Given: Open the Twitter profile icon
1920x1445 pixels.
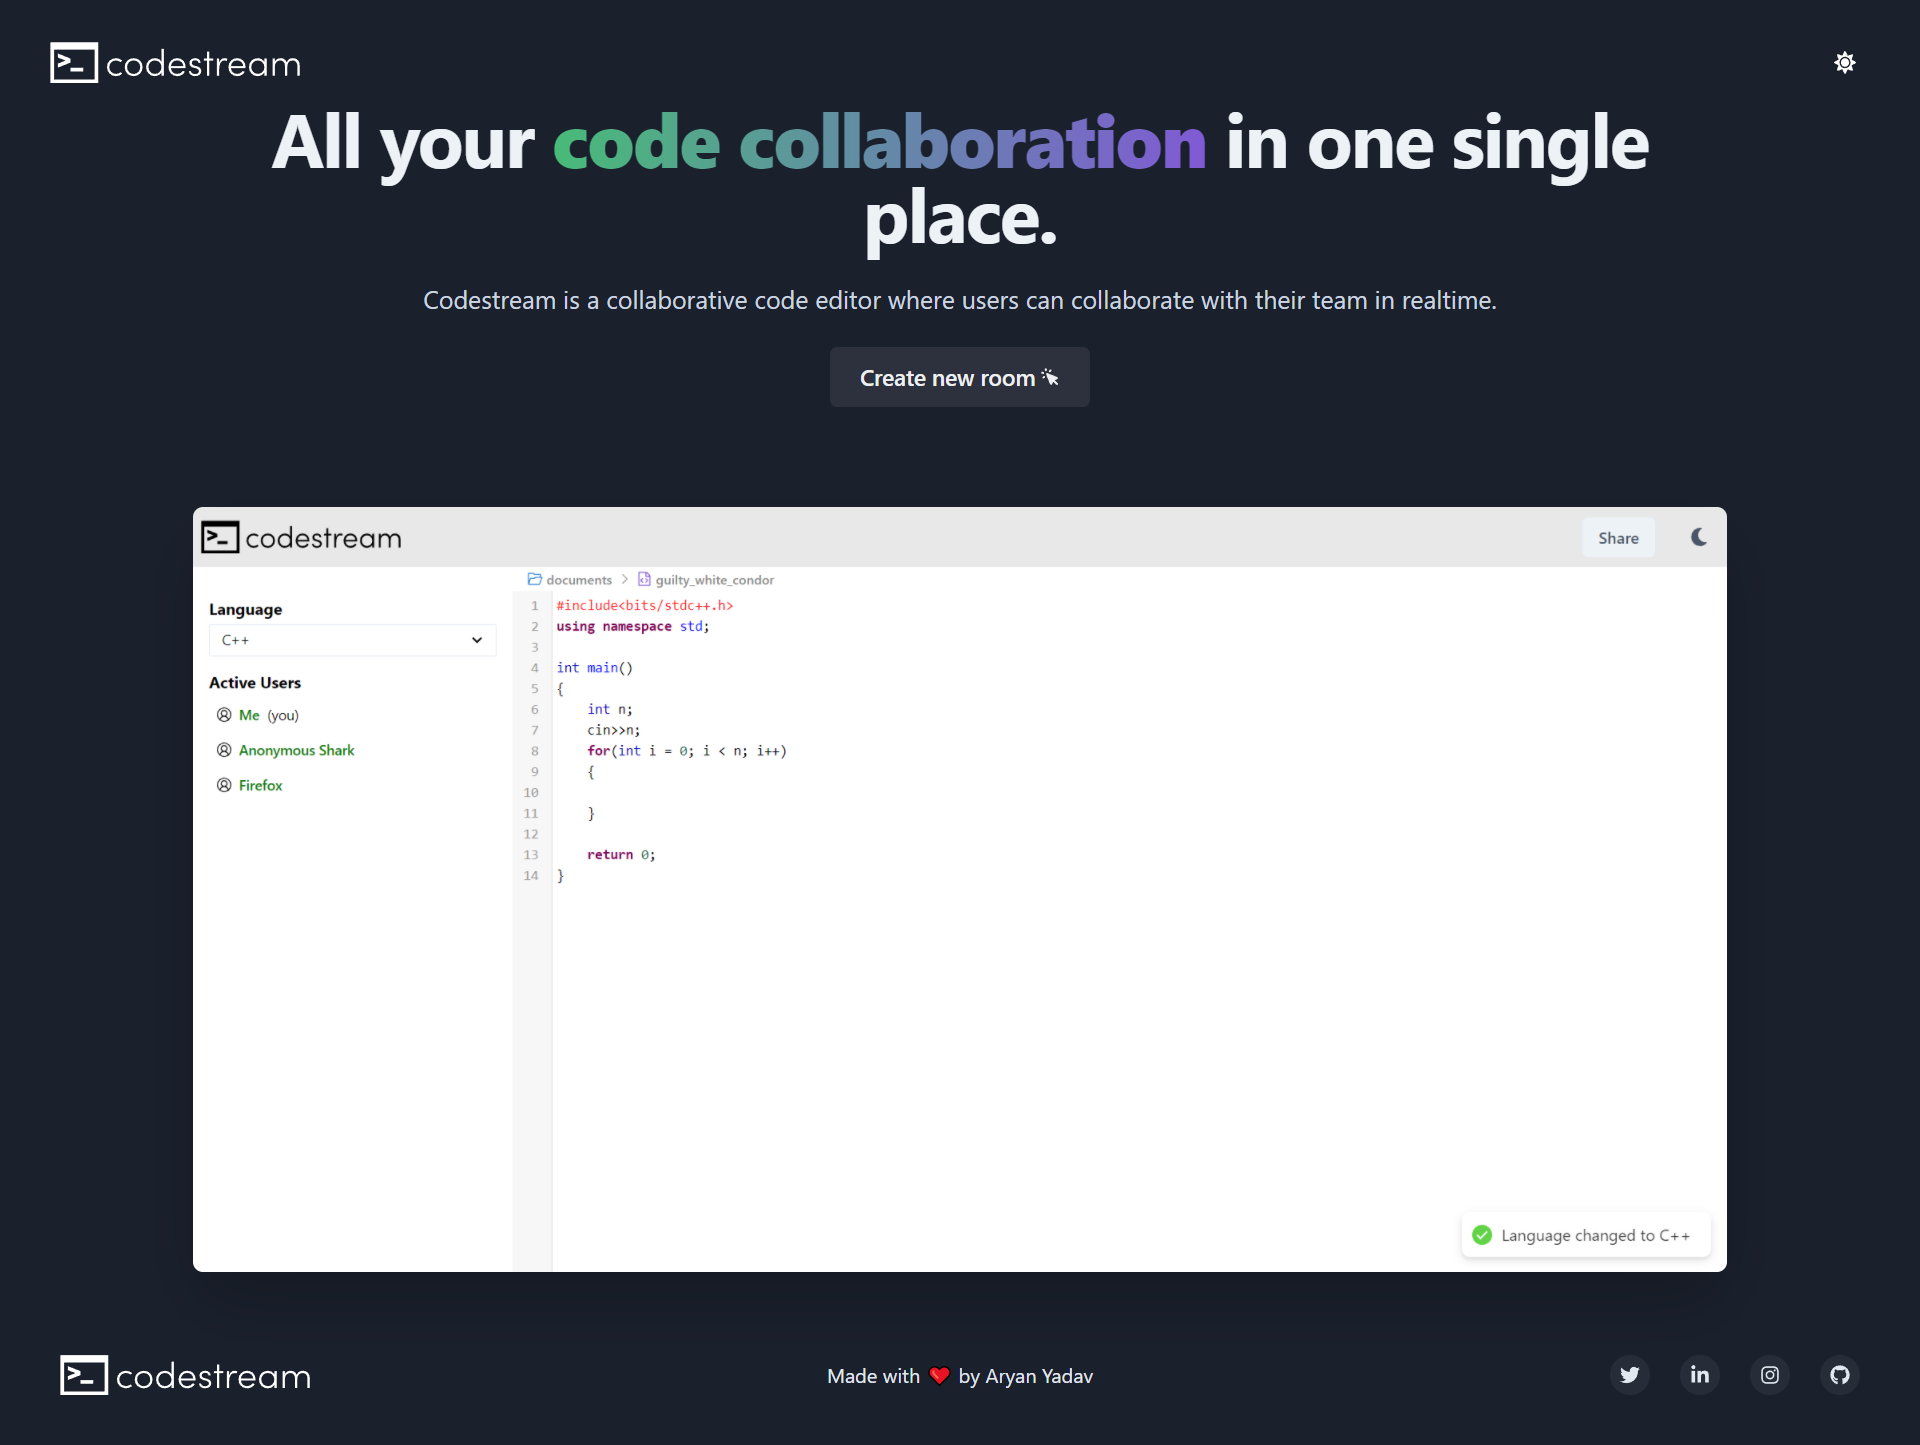Looking at the screenshot, I should coord(1629,1375).
